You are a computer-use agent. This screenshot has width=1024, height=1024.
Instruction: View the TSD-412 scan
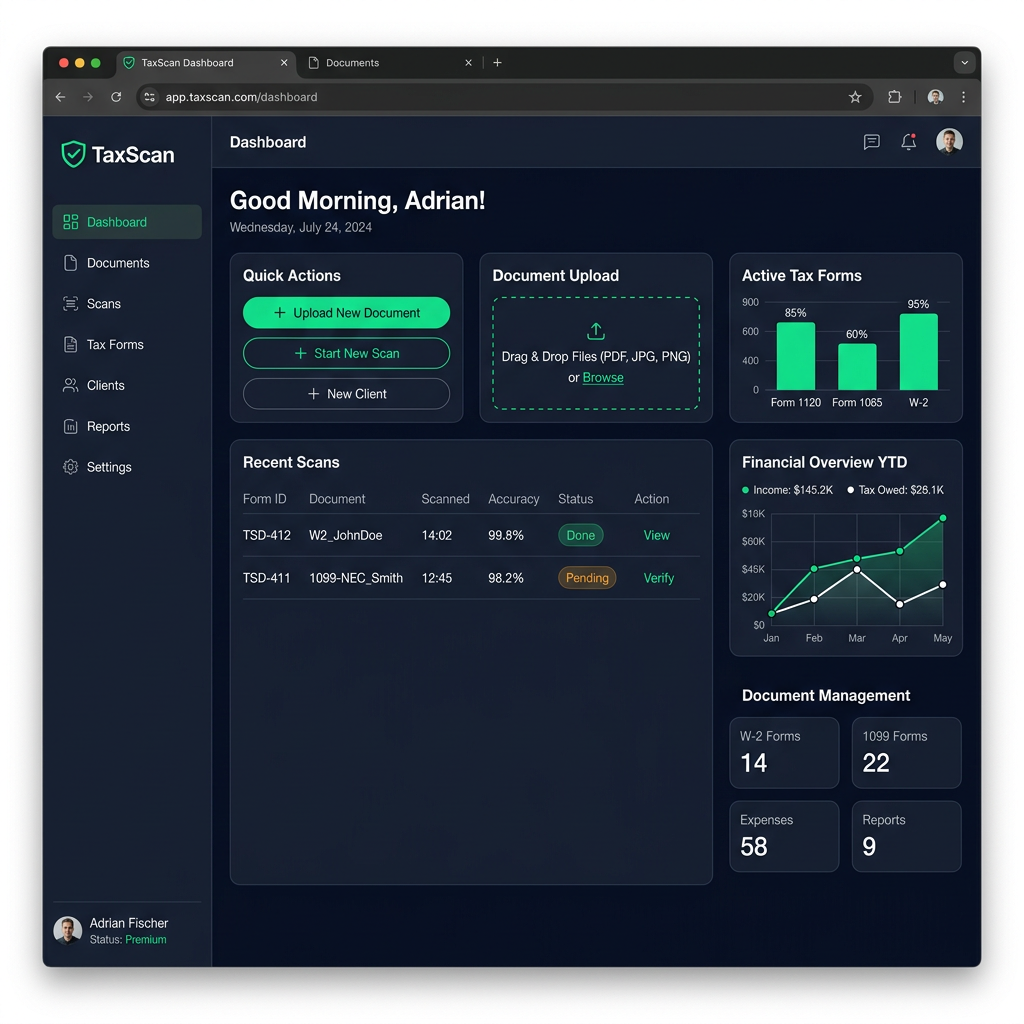(x=656, y=536)
